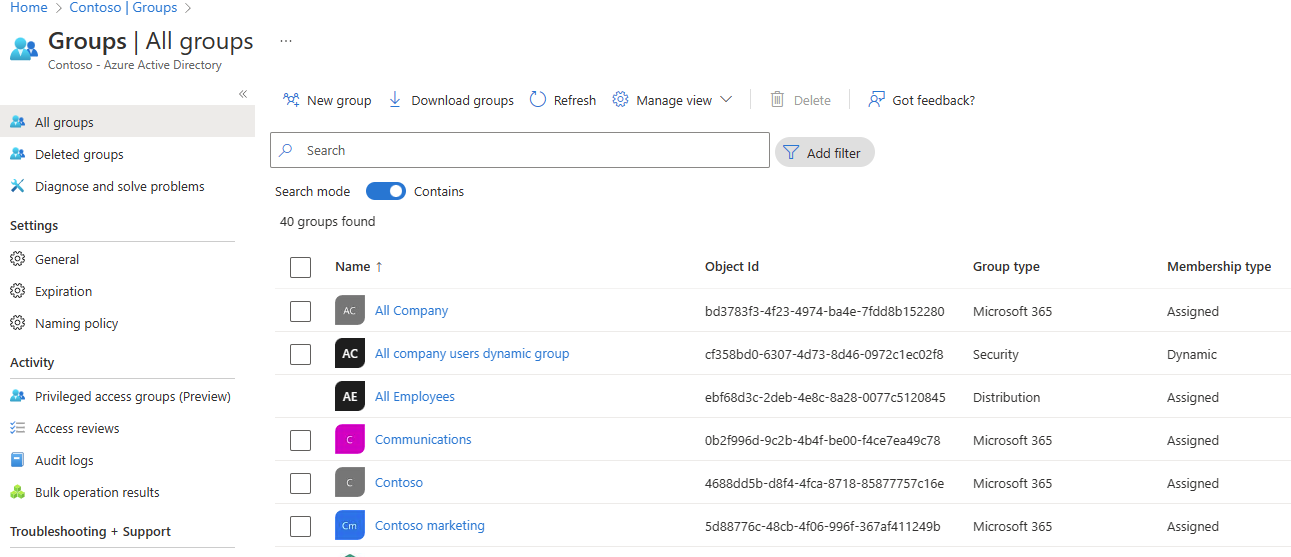
Task: Click the Expiration gear icon
Action: [x=17, y=291]
